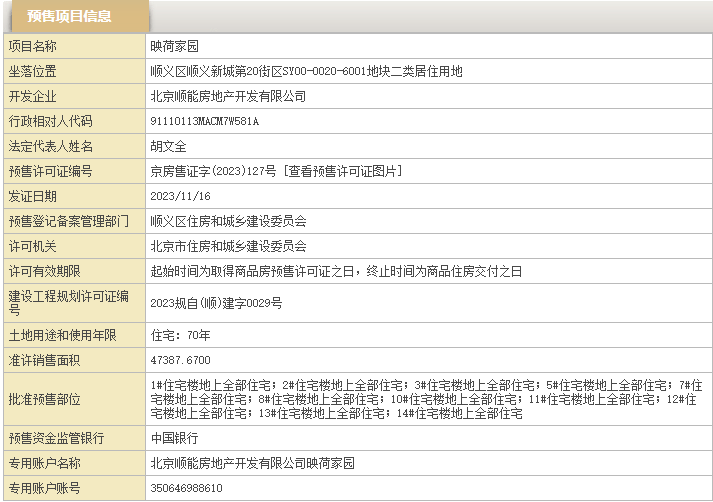Click 顺义区住房和城乡建设委员会 value
This screenshot has height=502, width=713.
click(228, 221)
